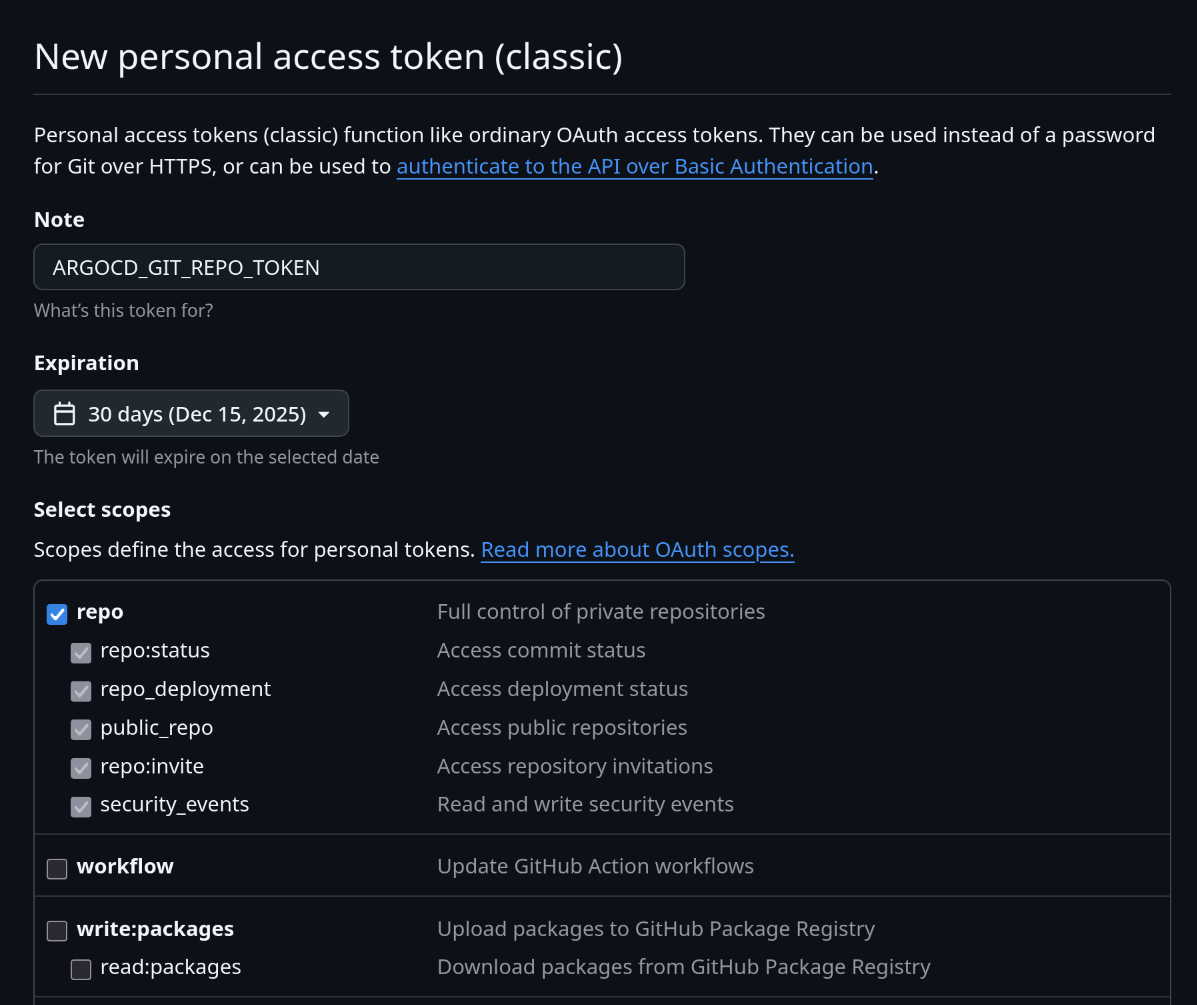Click the 'Update GitHub Action workflows' description
Viewport: 1197px width, 1005px height.
pos(595,866)
